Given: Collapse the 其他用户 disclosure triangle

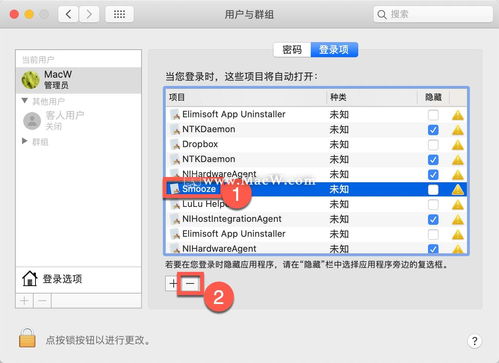Looking at the screenshot, I should pos(24,101).
